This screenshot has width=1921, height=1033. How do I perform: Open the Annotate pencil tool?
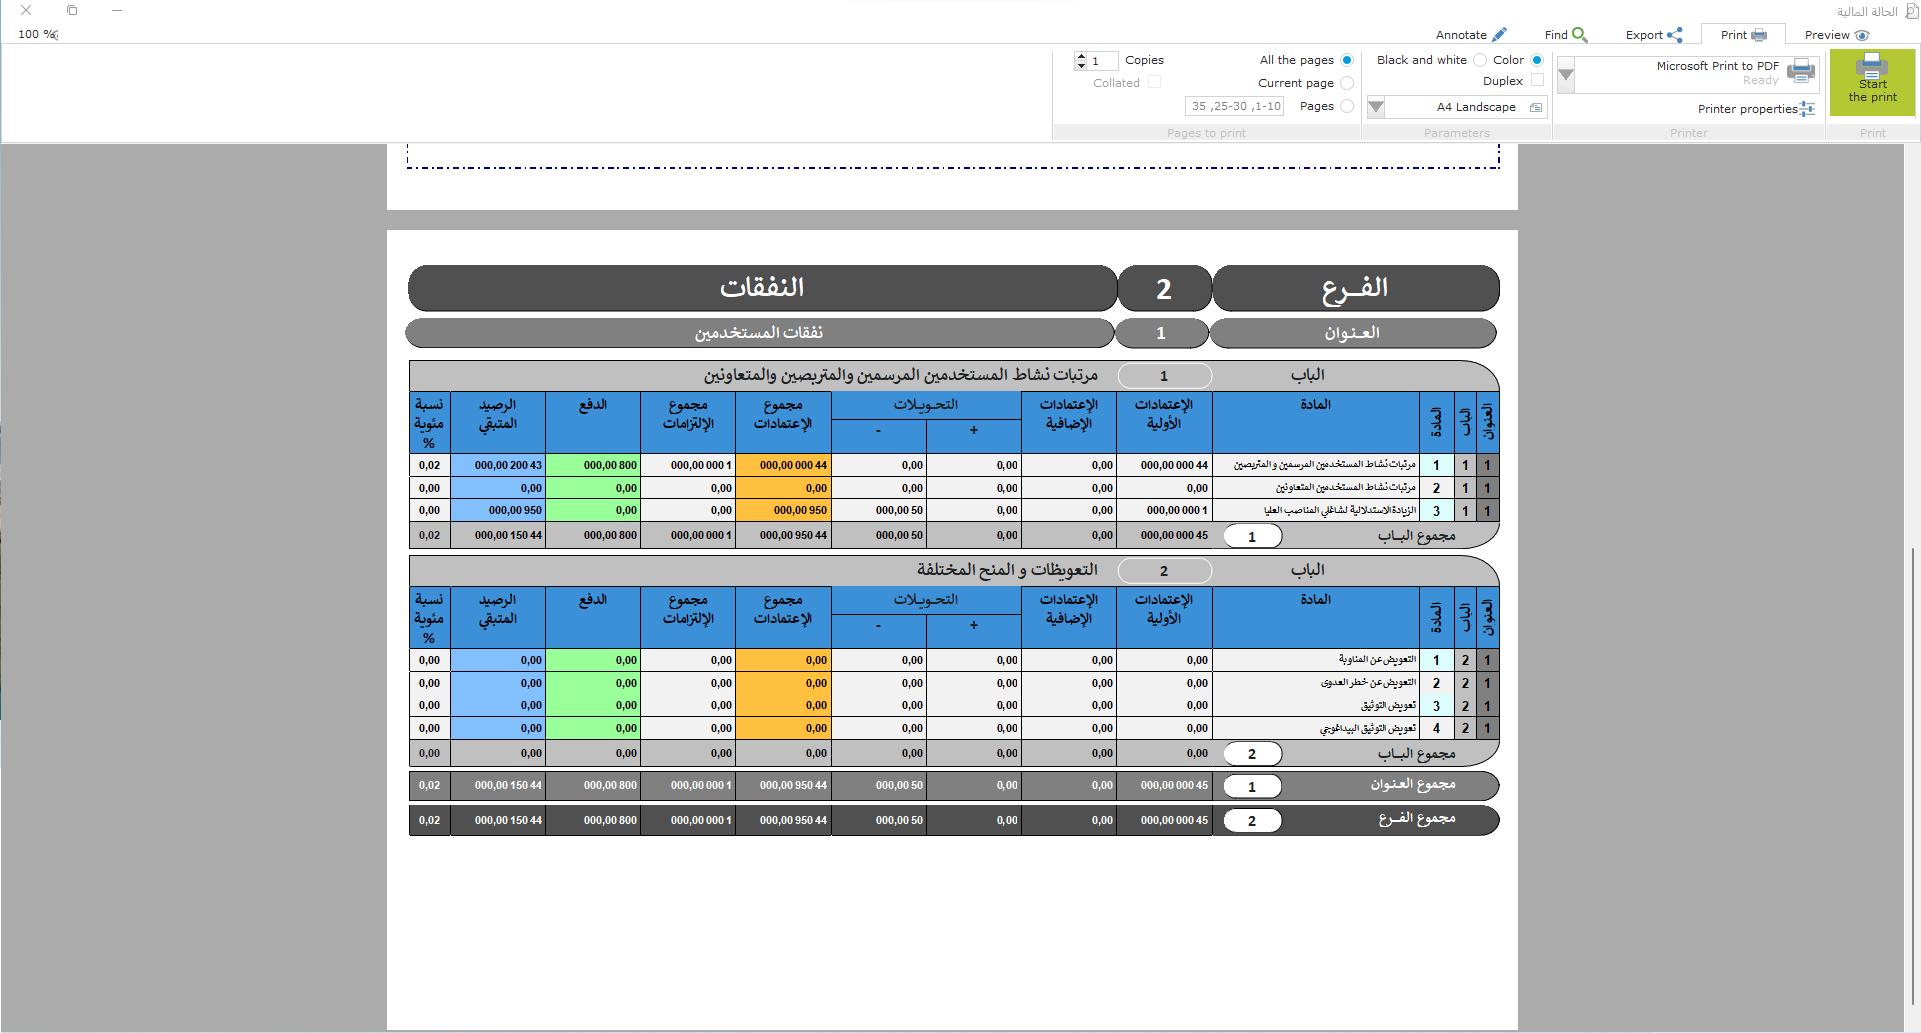point(1499,35)
